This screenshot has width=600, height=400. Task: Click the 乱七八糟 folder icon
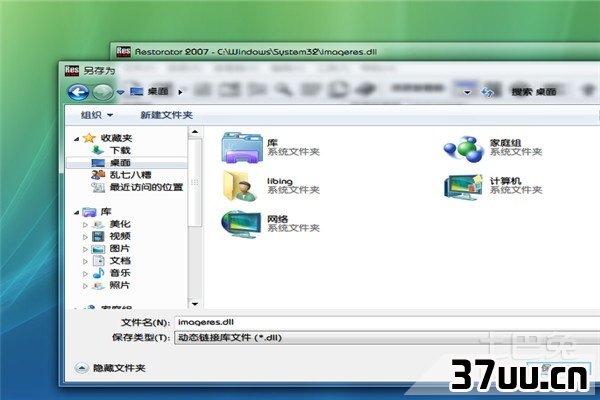tap(98, 175)
